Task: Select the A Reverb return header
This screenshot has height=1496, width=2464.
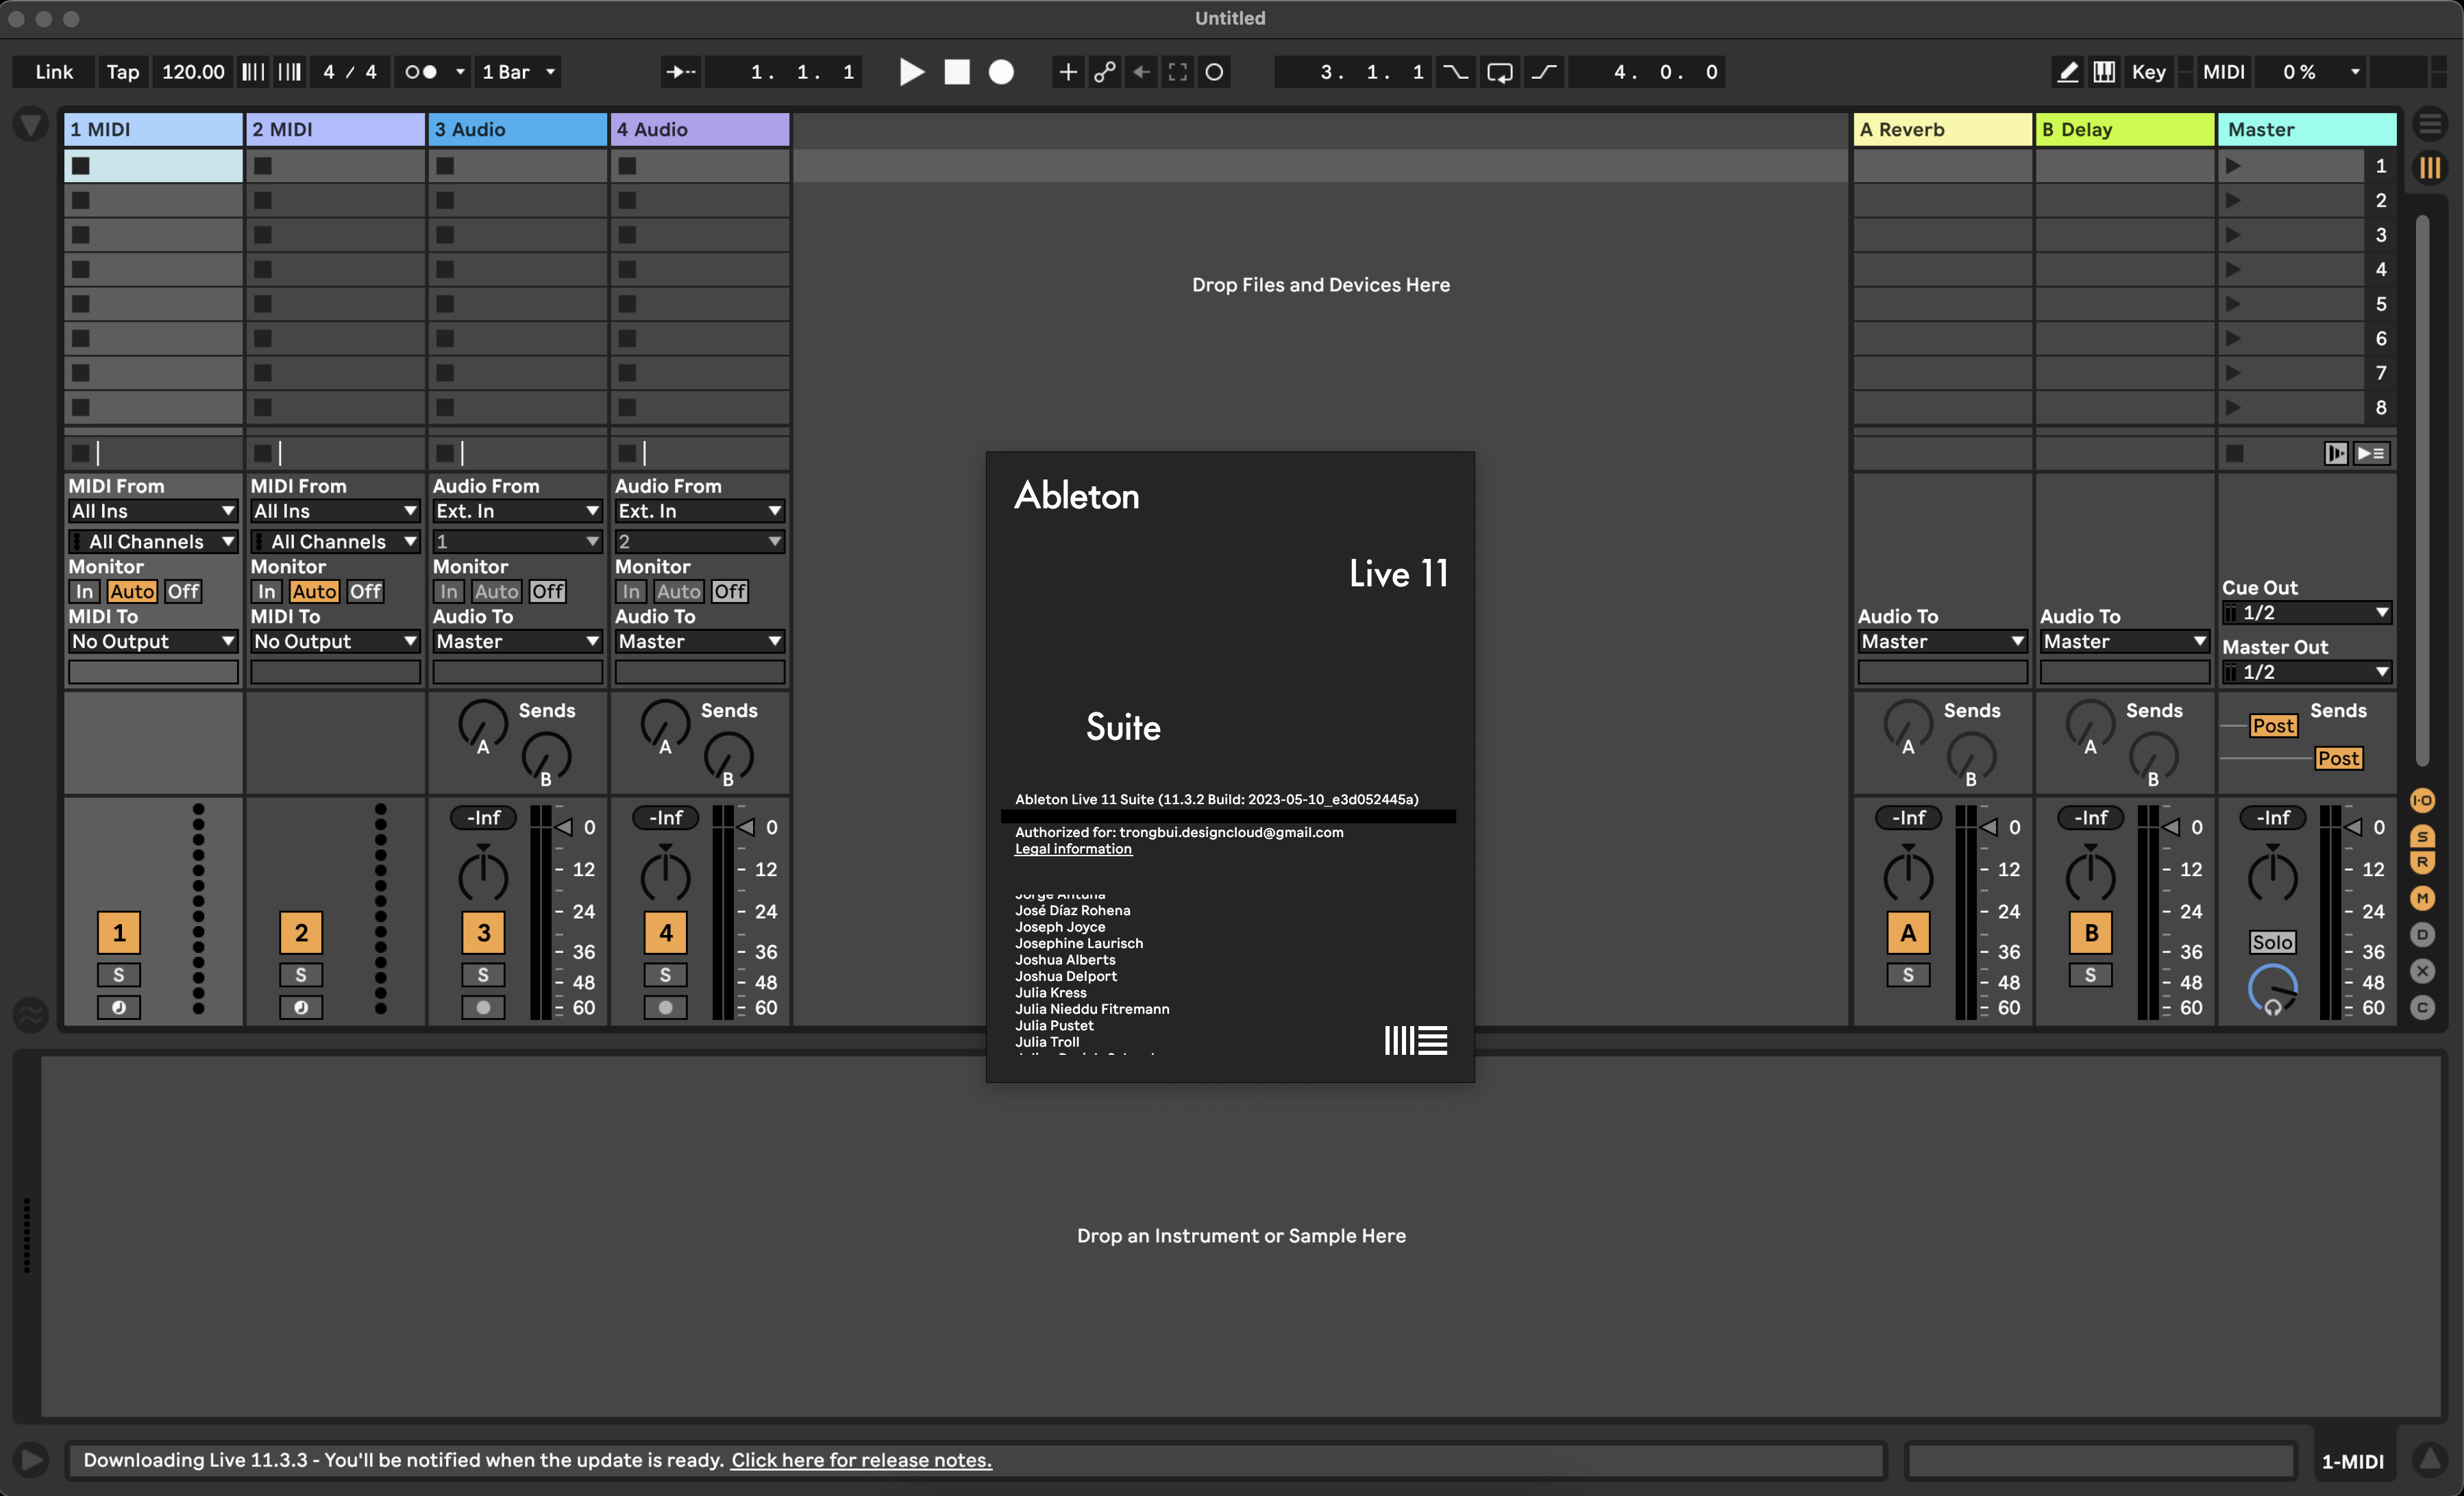Action: click(1942, 129)
